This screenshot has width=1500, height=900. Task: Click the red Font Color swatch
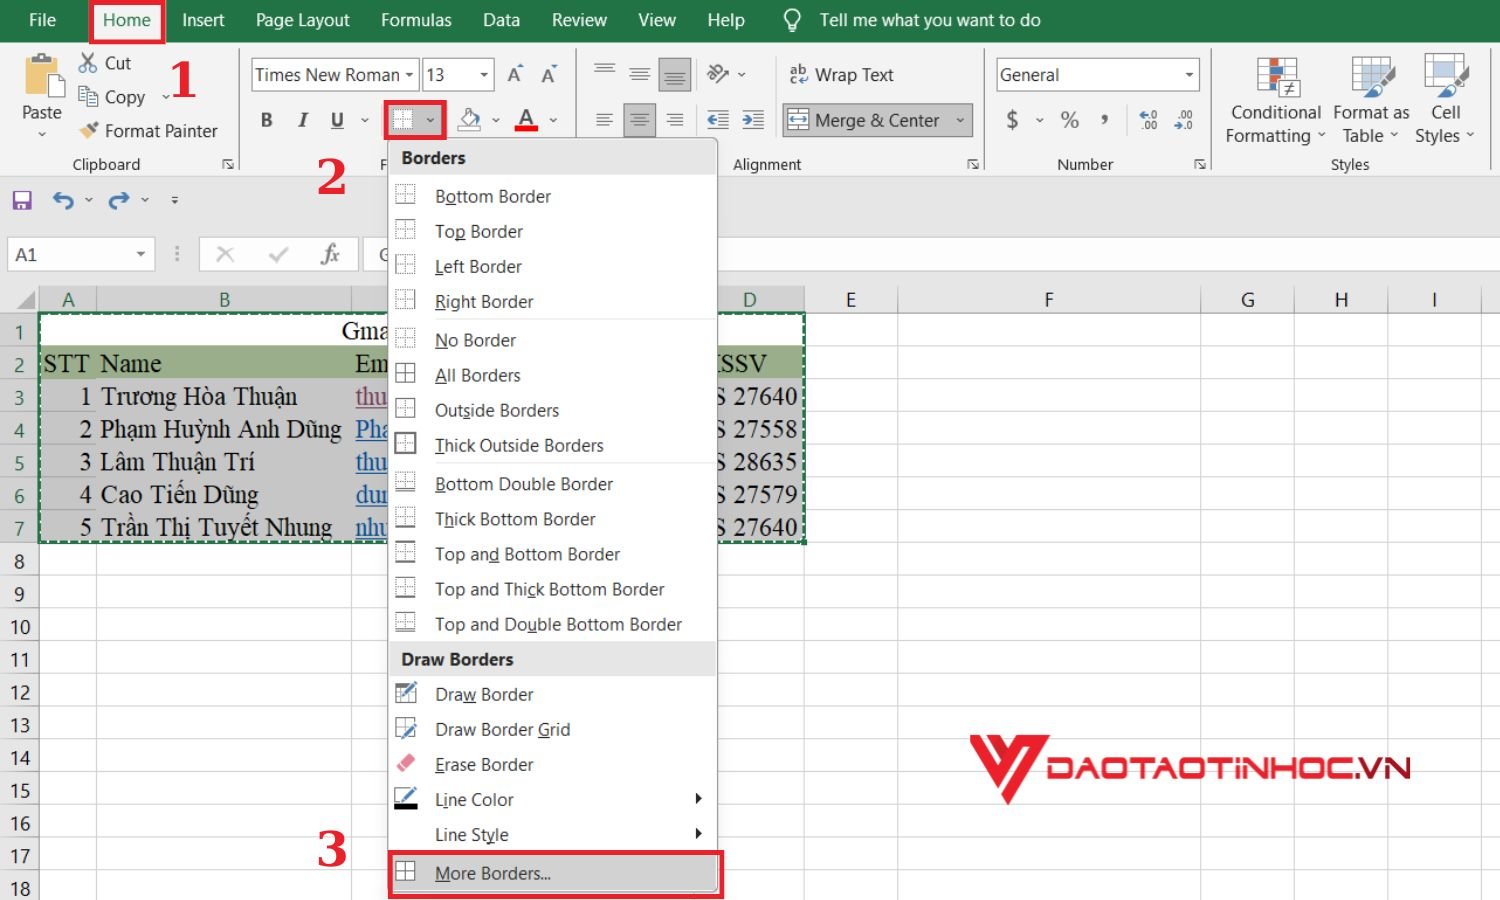(527, 119)
